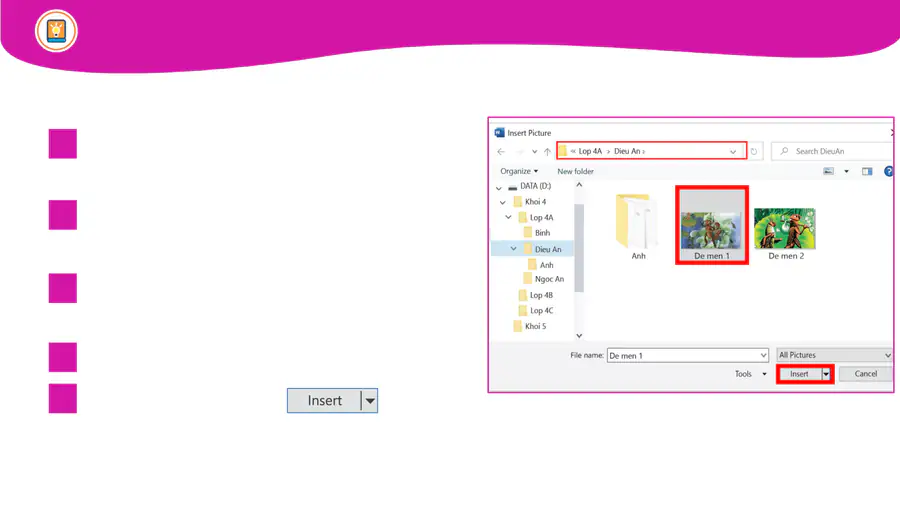Click the Up one level arrow
This screenshot has height=506, width=900.
click(x=547, y=152)
